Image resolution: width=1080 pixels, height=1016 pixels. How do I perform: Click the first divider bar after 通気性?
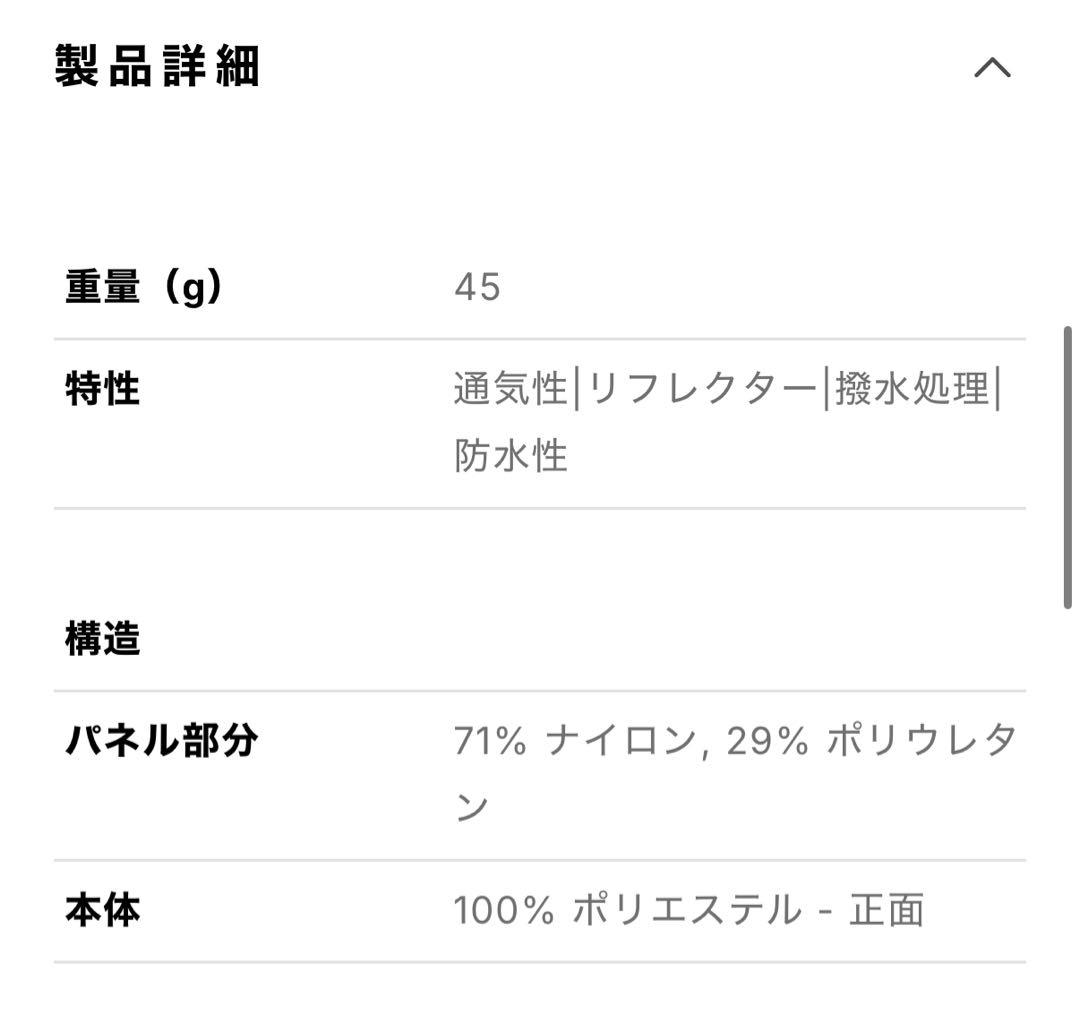[x=576, y=389]
